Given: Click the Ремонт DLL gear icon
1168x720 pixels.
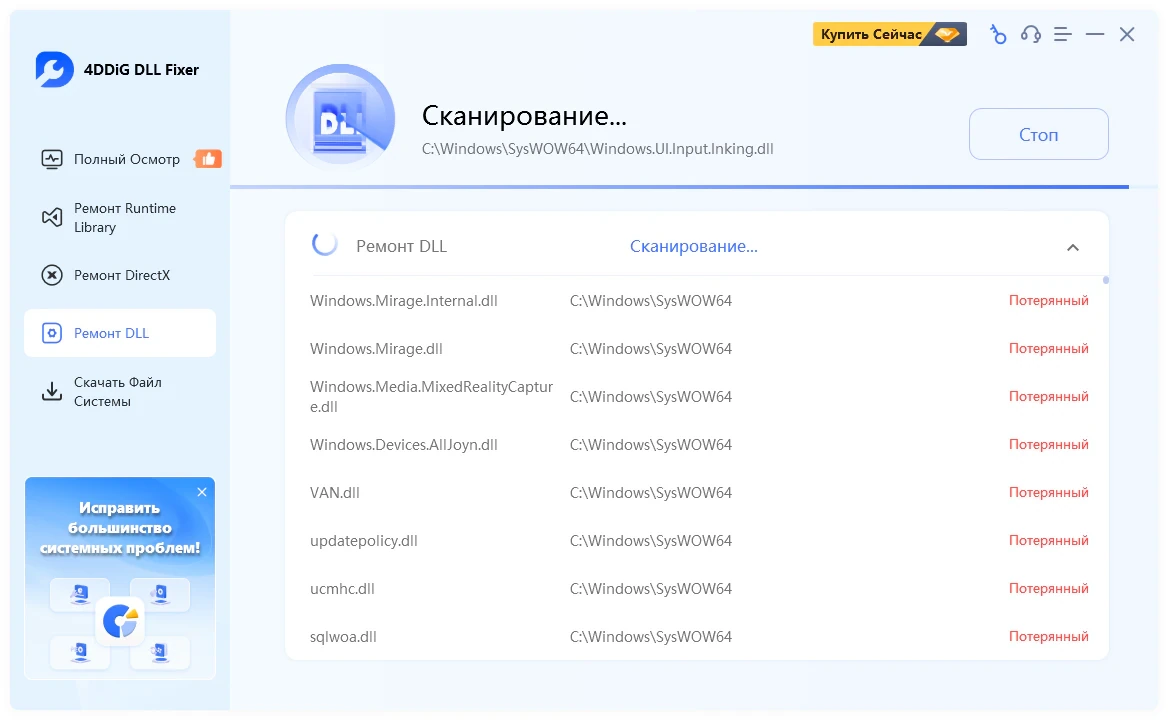Looking at the screenshot, I should [51, 333].
